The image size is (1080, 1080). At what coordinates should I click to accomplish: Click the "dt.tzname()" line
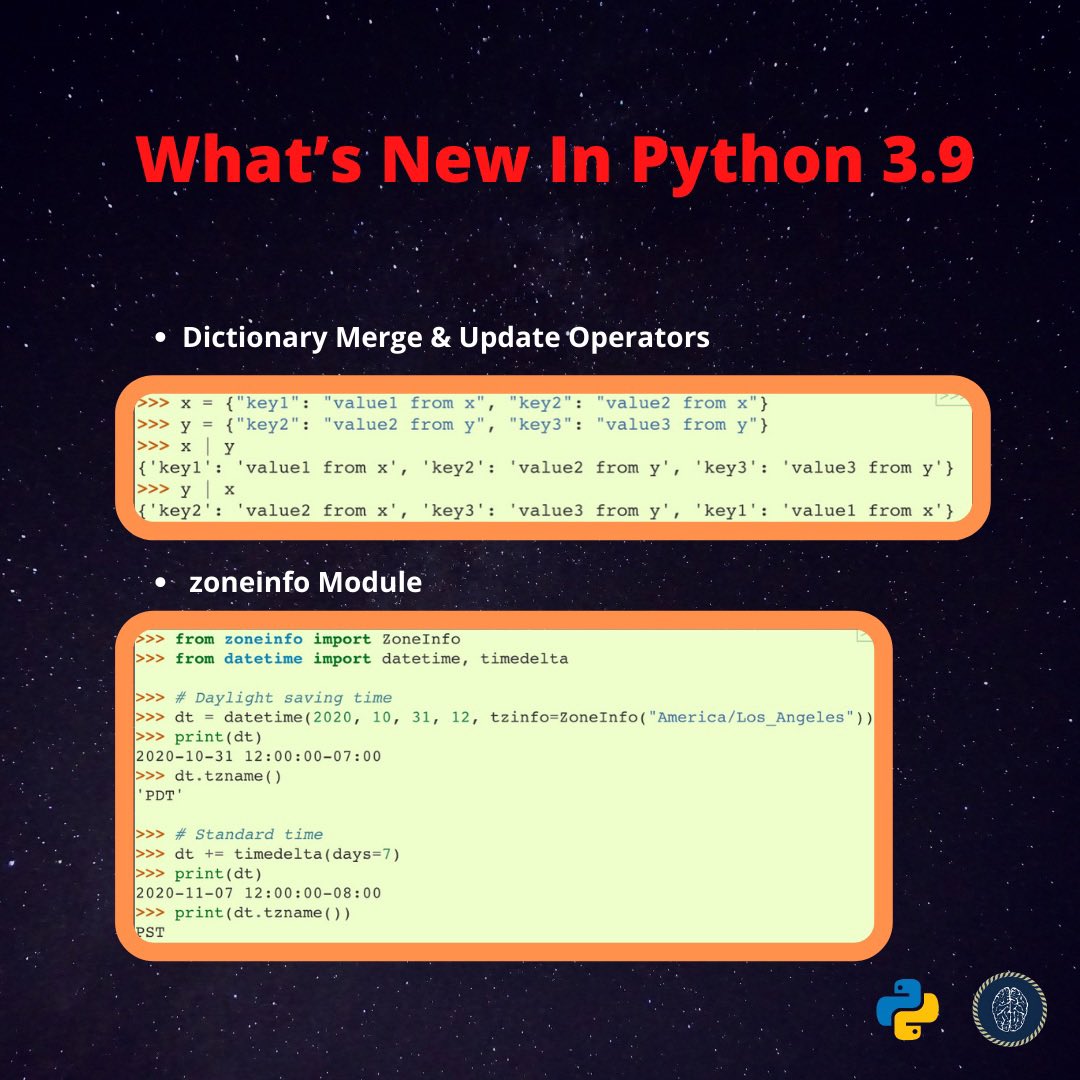tap(209, 776)
